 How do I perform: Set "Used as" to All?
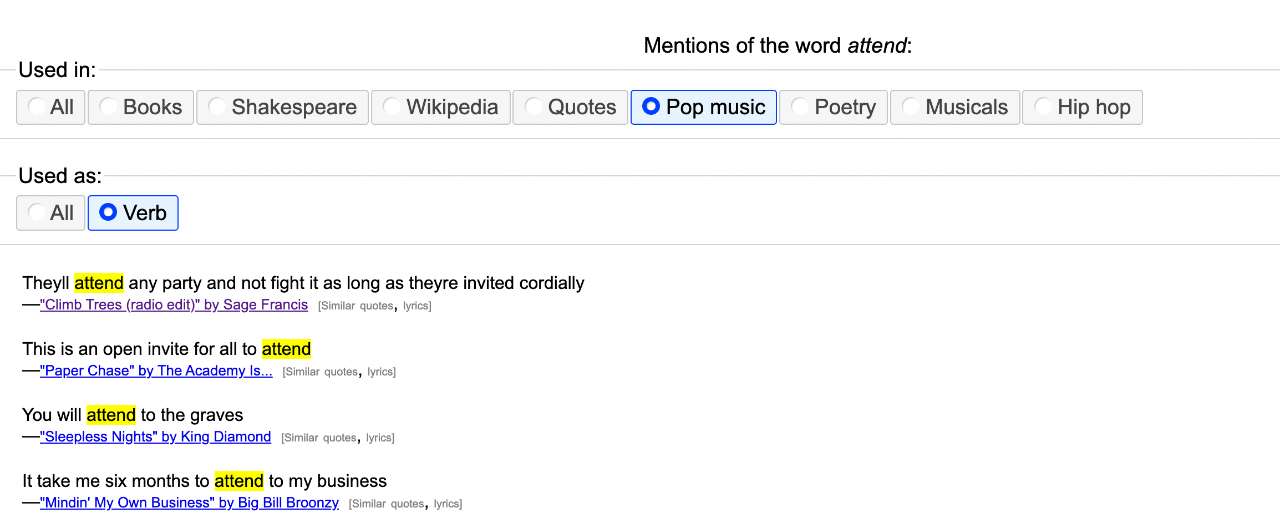pyautogui.click(x=51, y=213)
